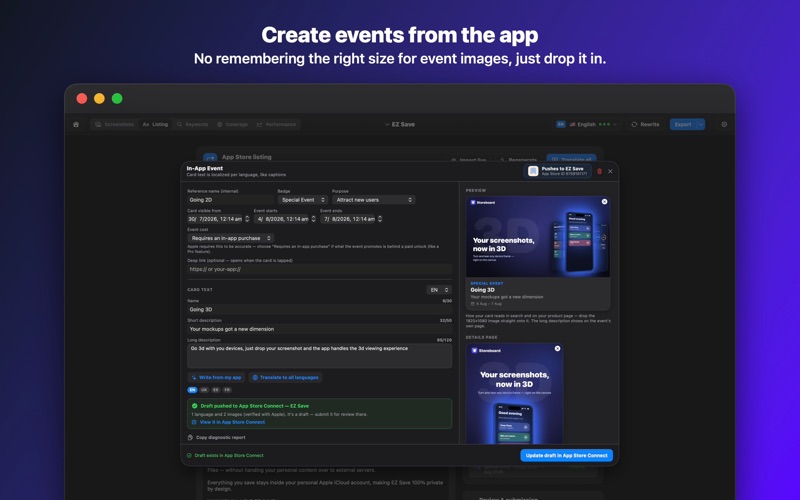
Task: Remove the preview card image
Action: [605, 202]
